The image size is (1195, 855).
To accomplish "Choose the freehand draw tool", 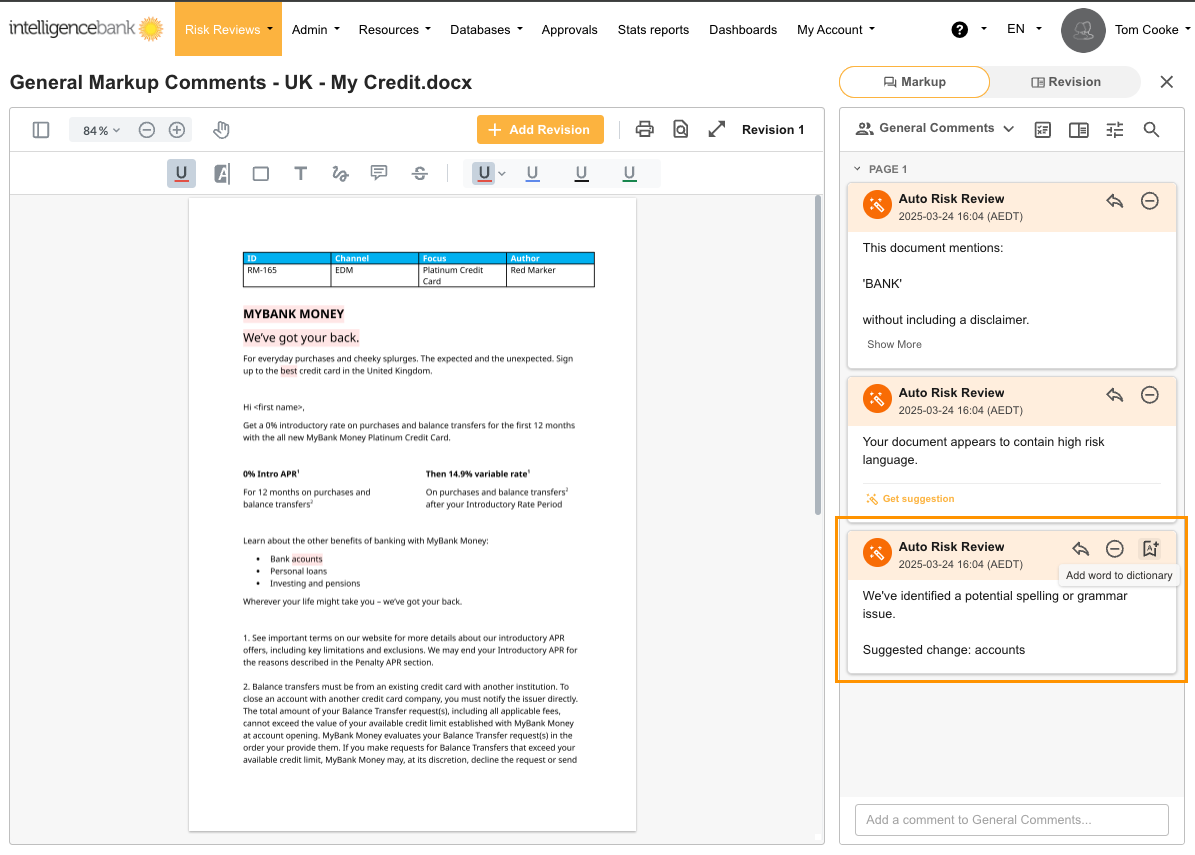I will point(340,174).
